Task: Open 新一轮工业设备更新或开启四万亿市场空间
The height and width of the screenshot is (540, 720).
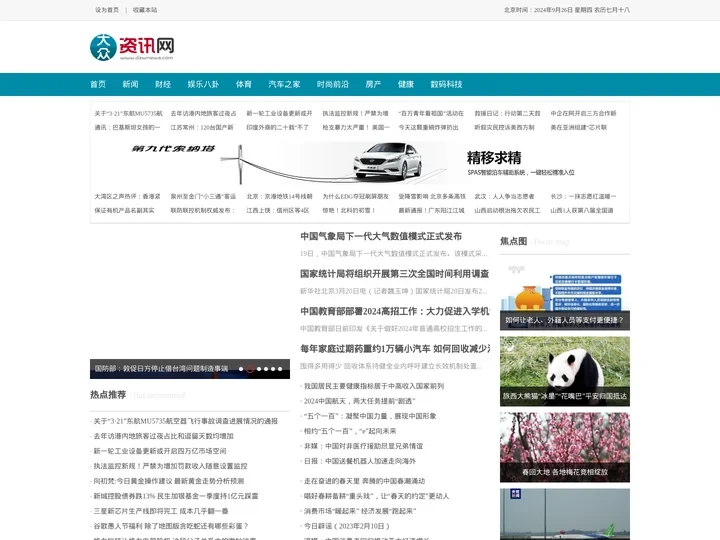Action: (160, 451)
